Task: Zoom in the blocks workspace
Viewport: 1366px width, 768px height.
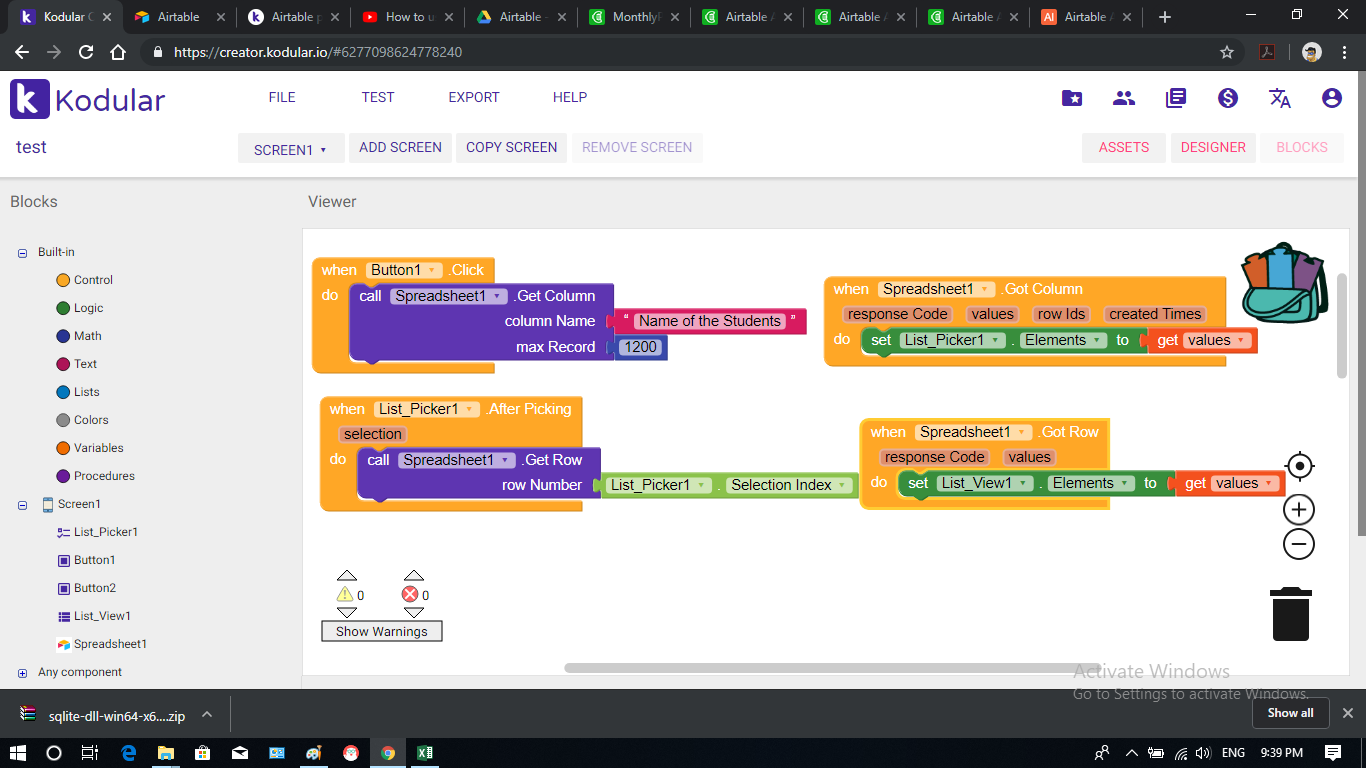Action: [1299, 510]
